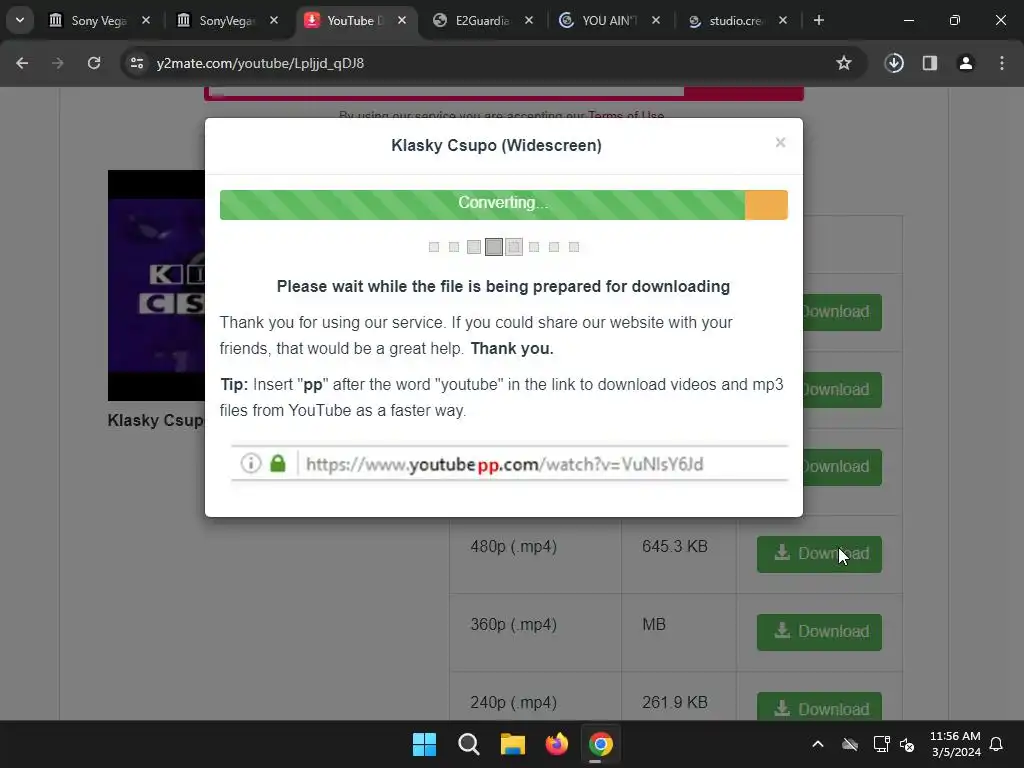Close the YouTube Downloader tab

click(402, 20)
